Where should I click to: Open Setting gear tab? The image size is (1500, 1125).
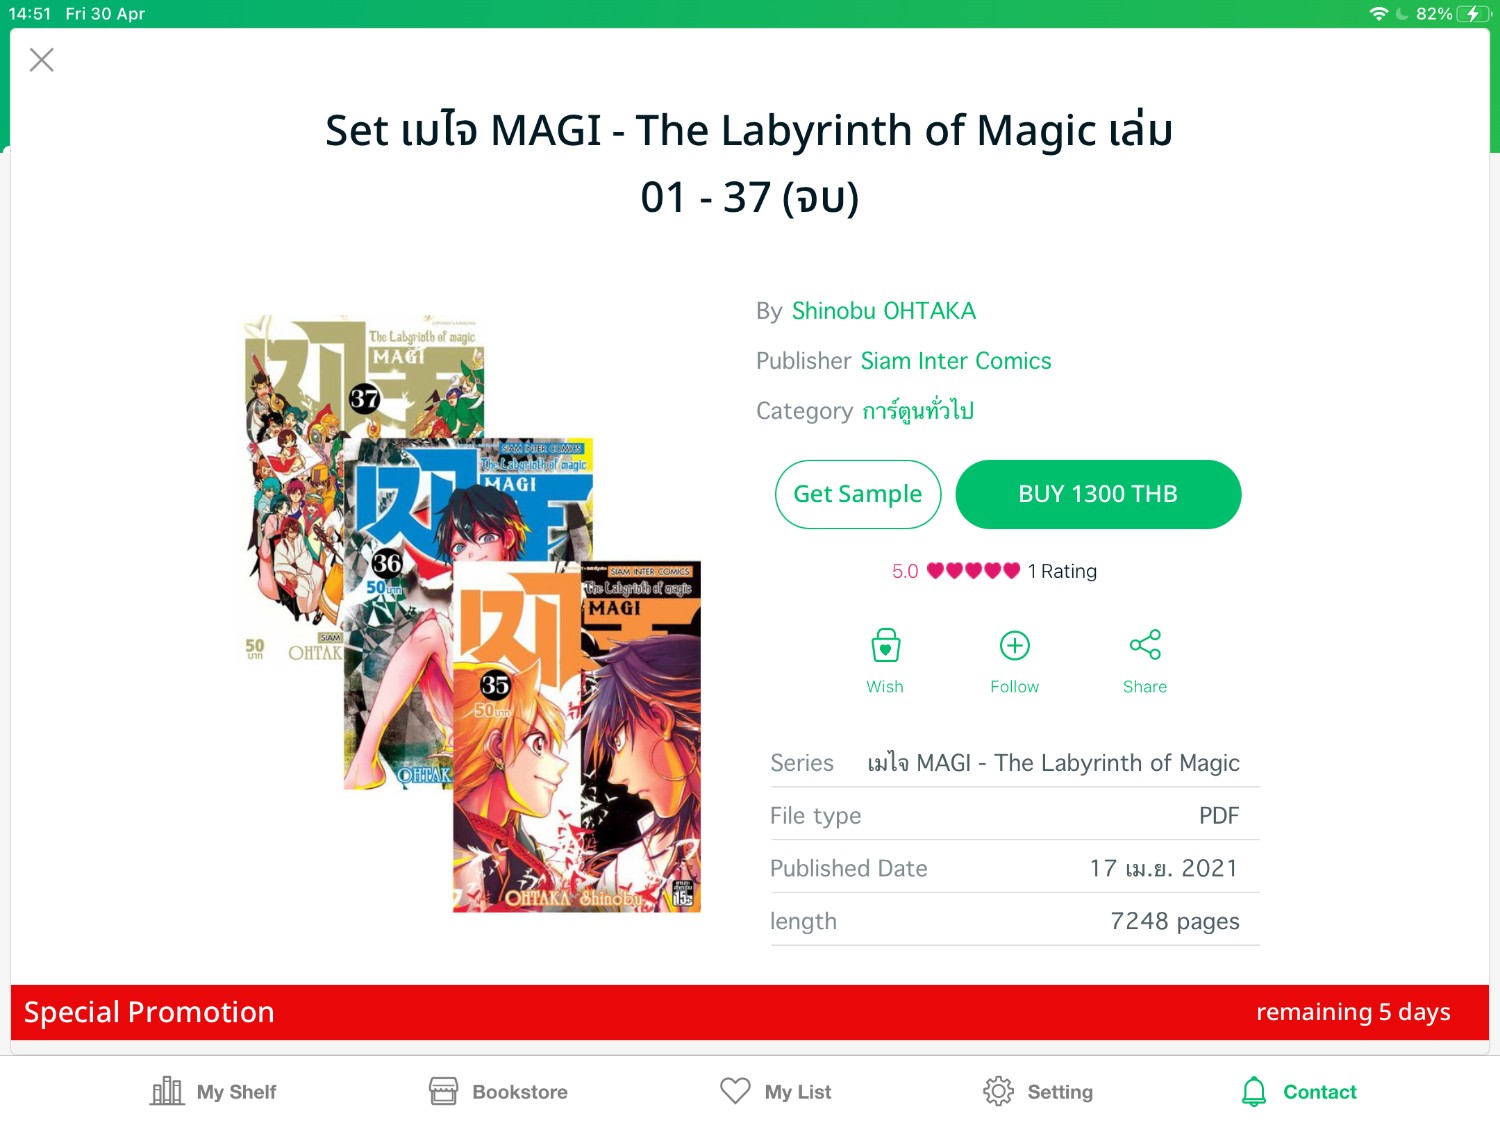tap(1038, 1091)
